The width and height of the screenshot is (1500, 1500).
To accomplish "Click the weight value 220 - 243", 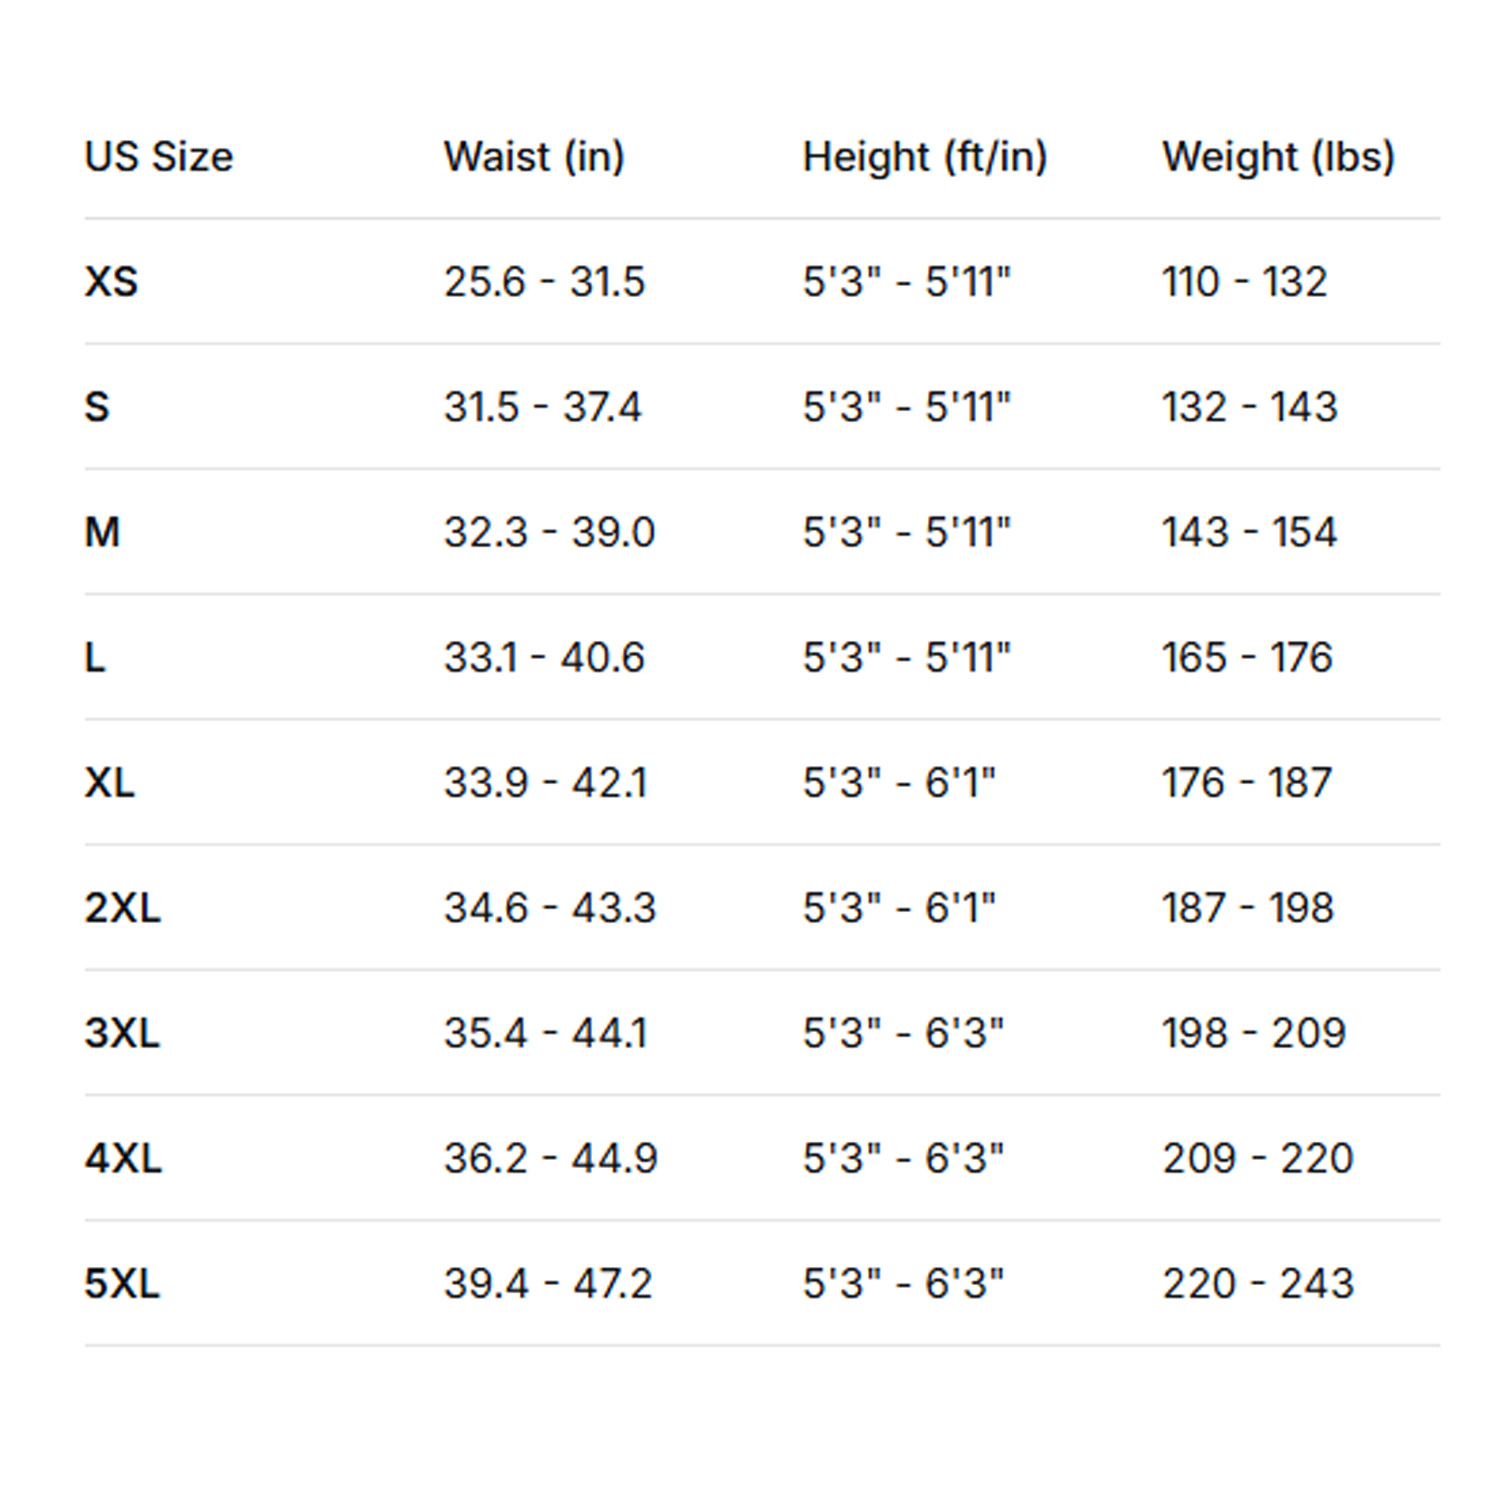I will (1258, 1284).
